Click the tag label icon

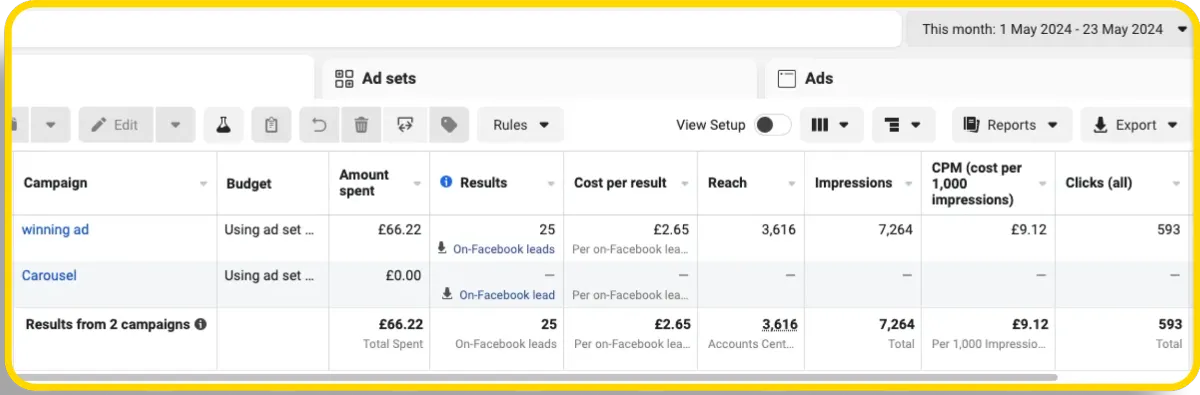pyautogui.click(x=449, y=125)
